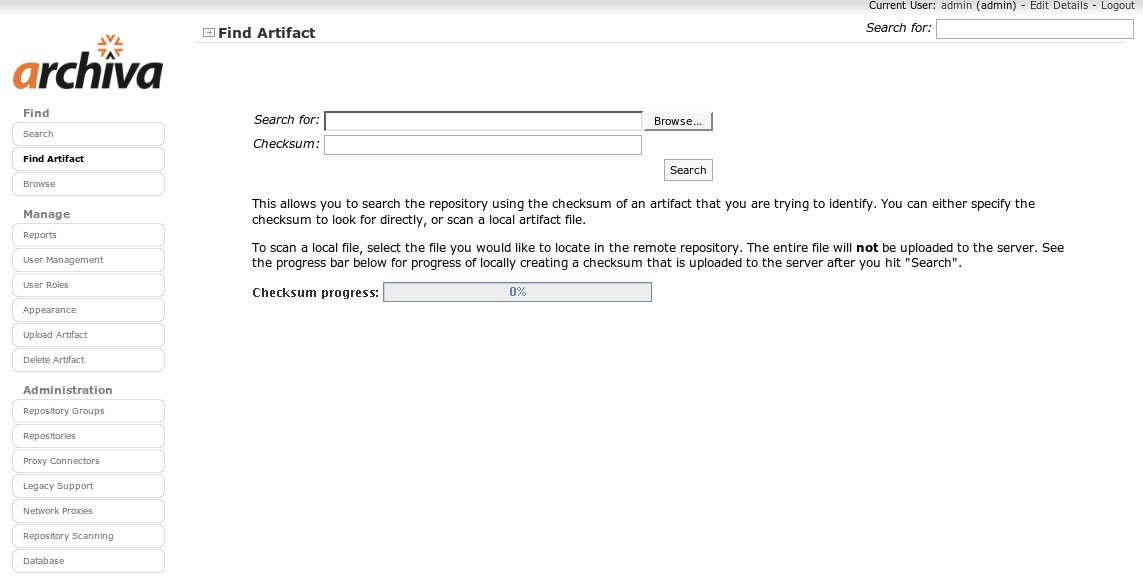This screenshot has height=585, width=1143.
Task: Click the Checksum progress bar
Action: click(517, 292)
